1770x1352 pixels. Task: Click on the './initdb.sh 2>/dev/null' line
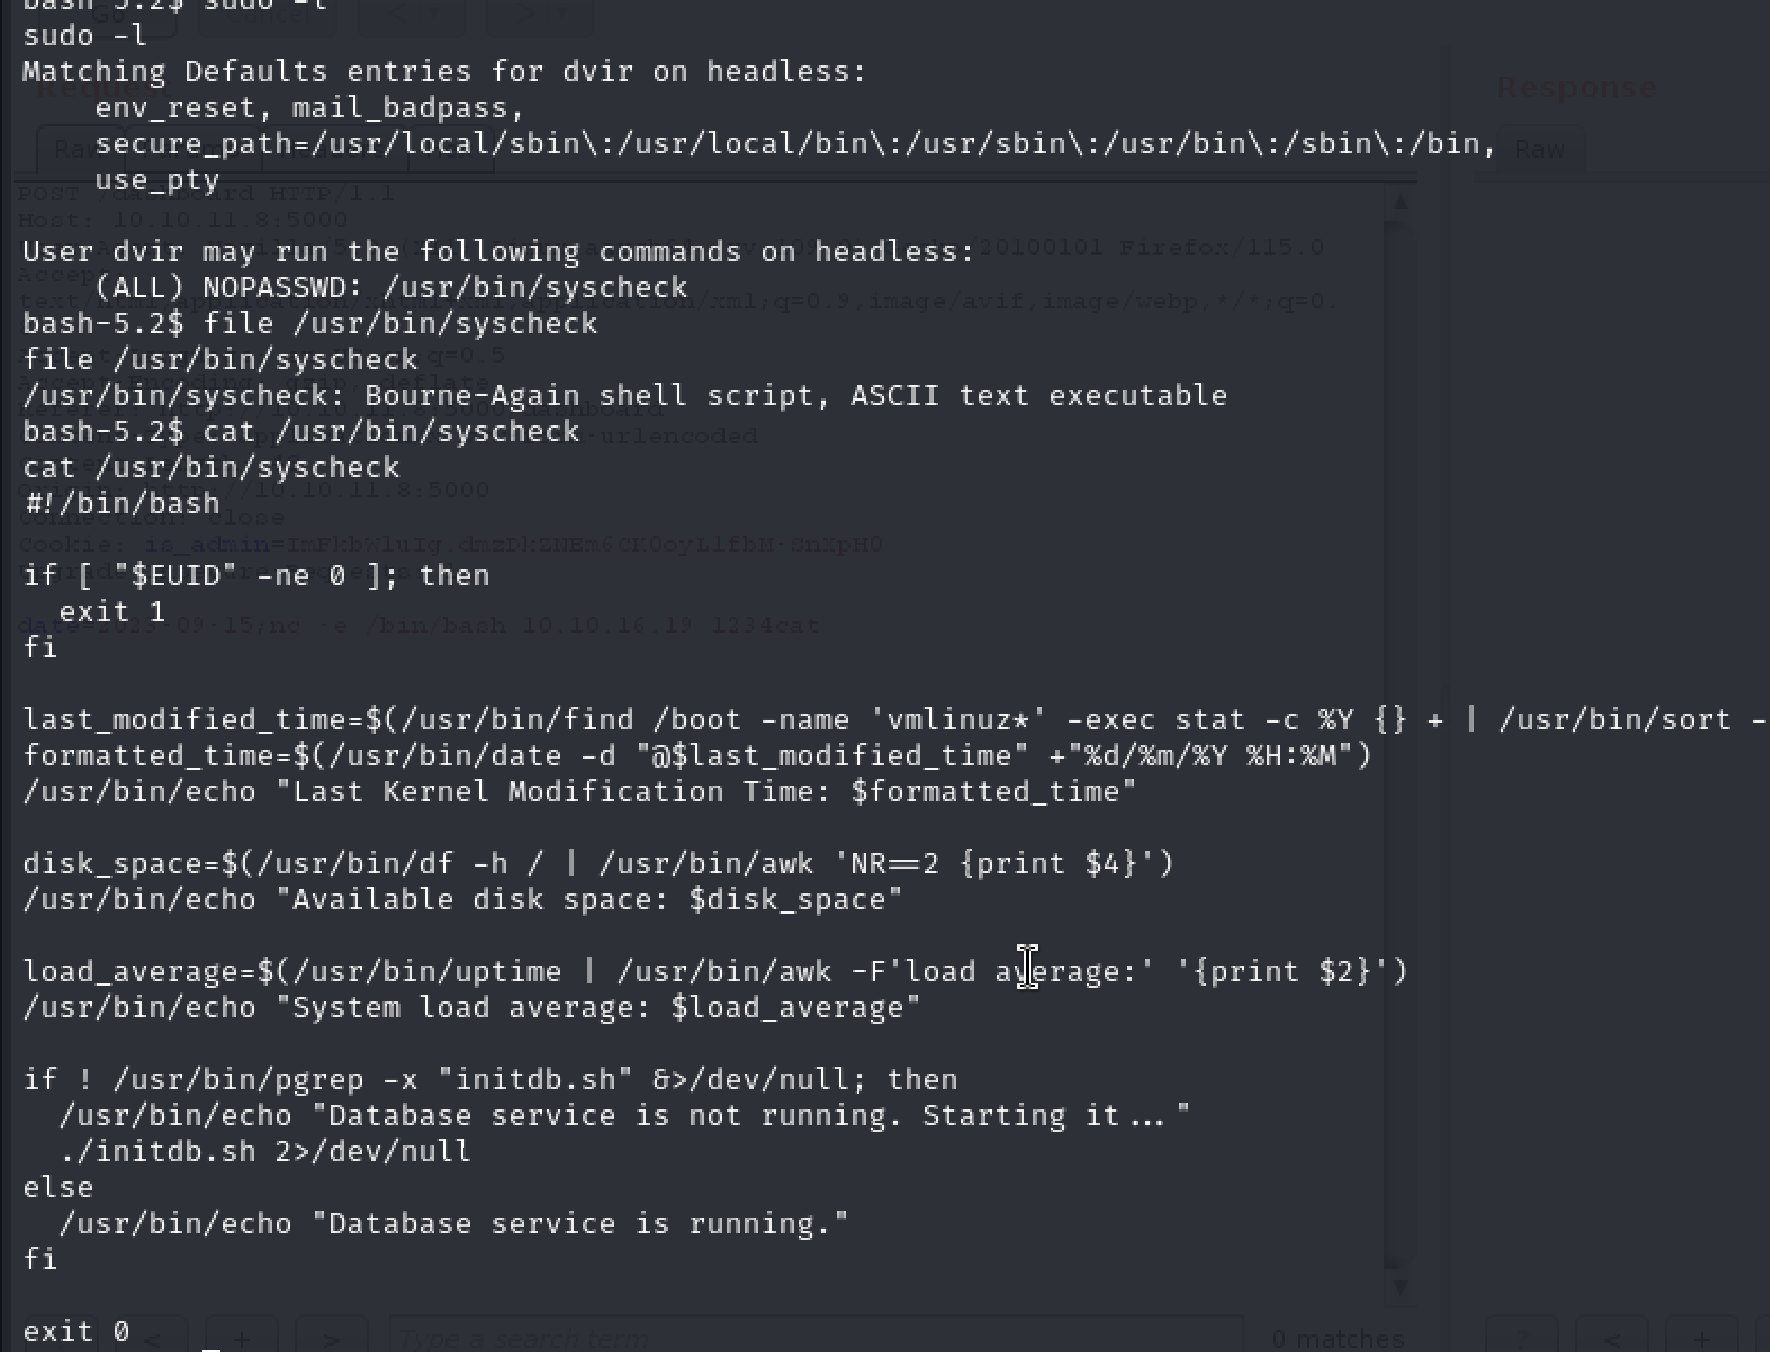265,1151
